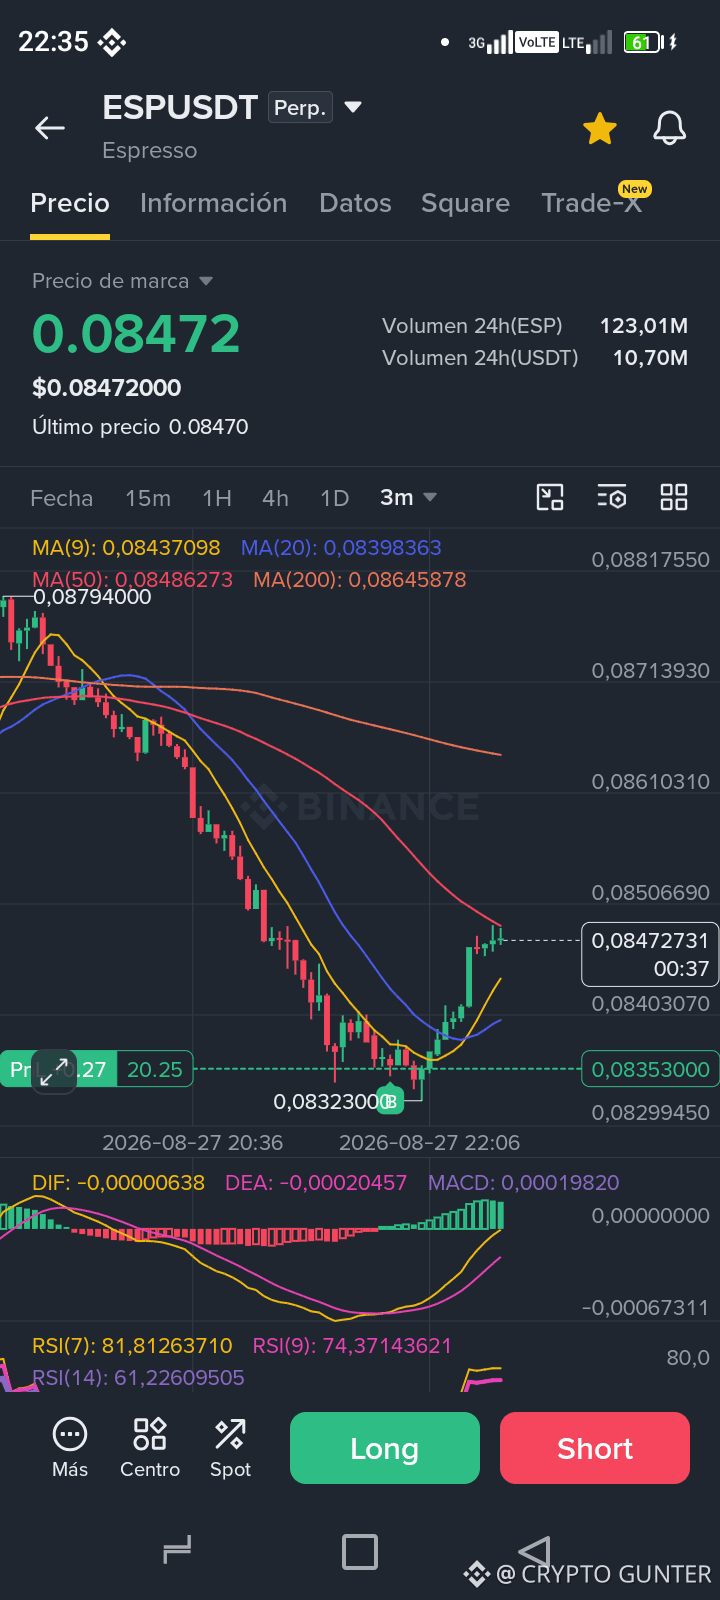Select the 1H timeframe
This screenshot has height=1600, width=720.
click(217, 498)
